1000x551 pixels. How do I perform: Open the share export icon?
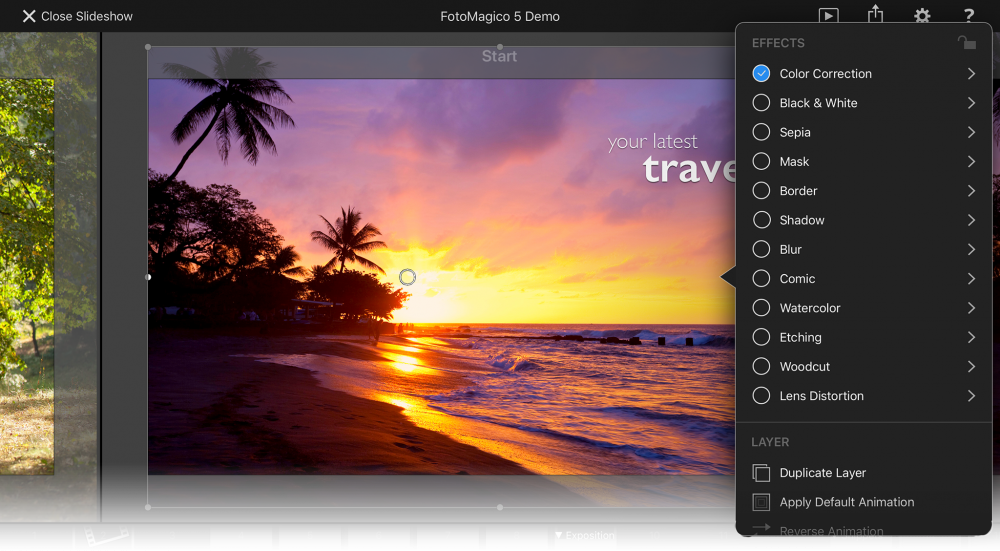(x=875, y=14)
